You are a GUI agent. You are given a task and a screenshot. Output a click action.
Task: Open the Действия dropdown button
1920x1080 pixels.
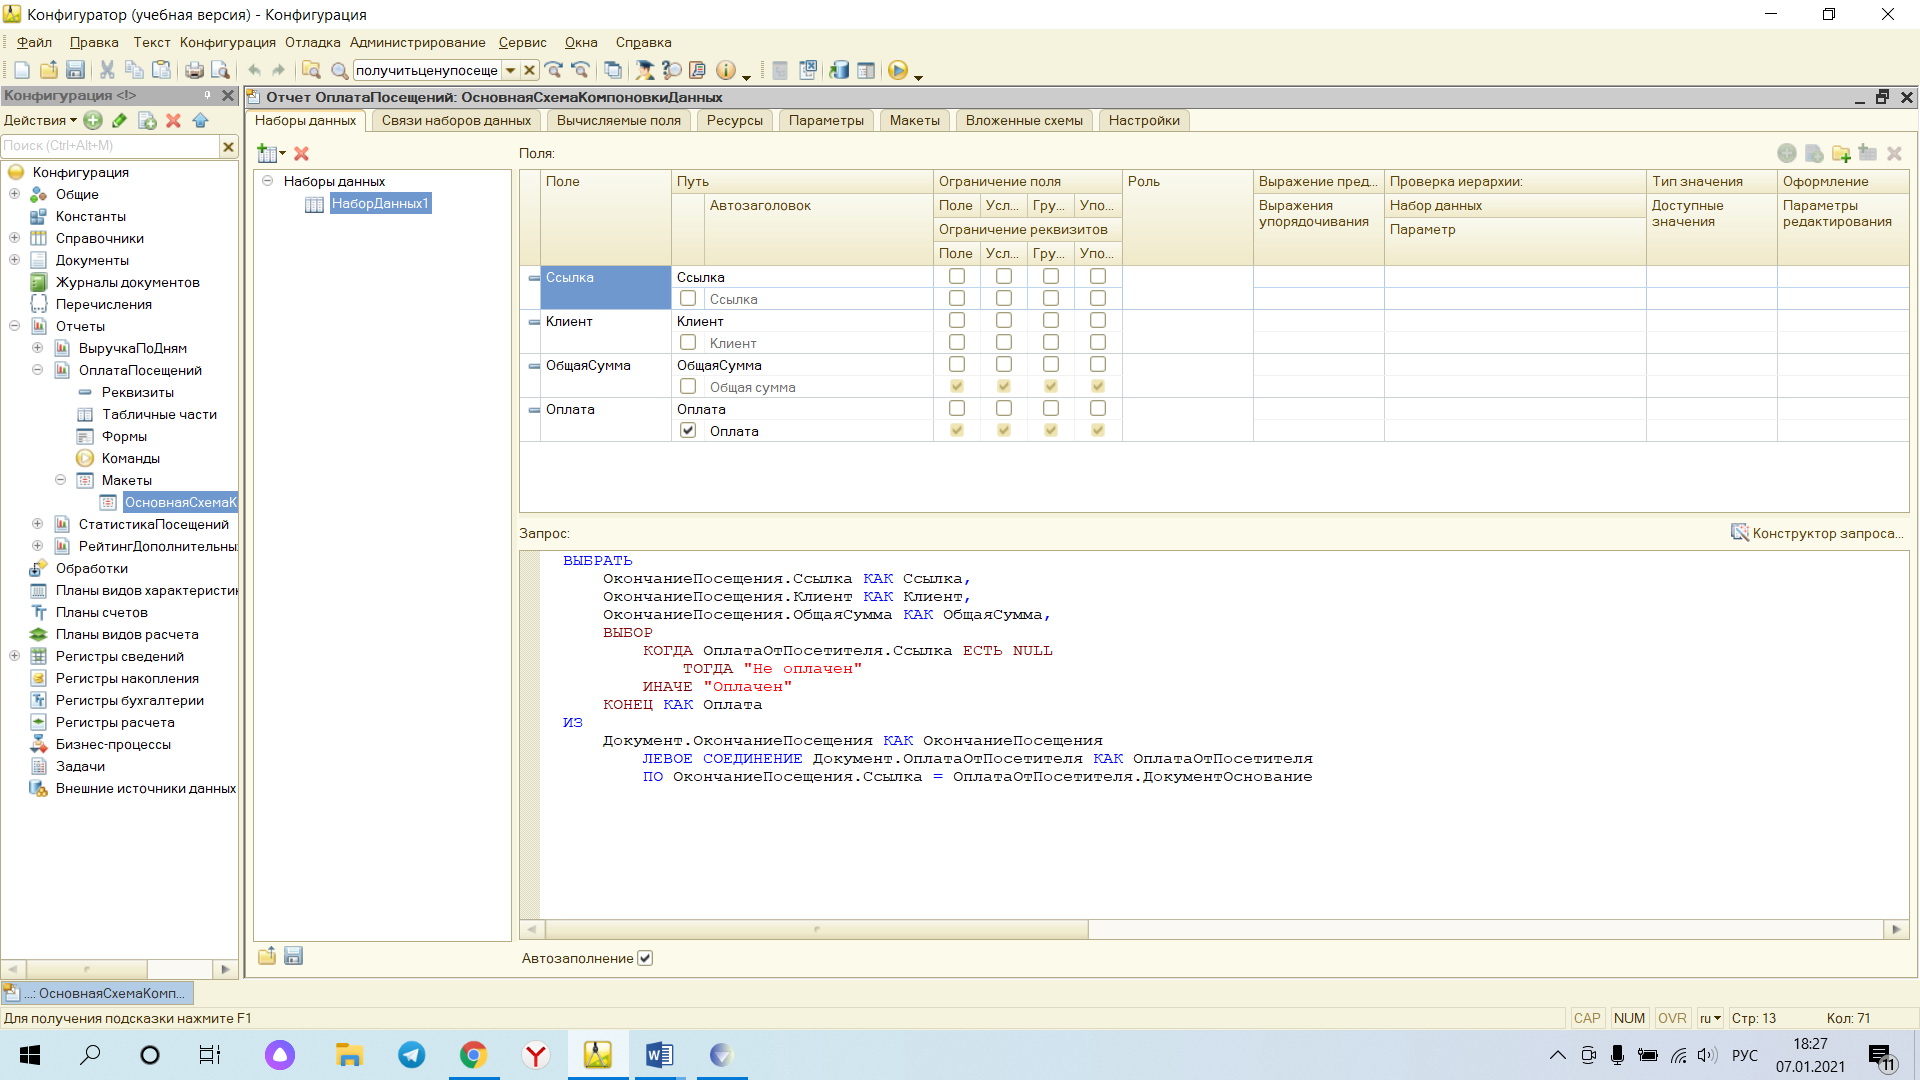40,120
